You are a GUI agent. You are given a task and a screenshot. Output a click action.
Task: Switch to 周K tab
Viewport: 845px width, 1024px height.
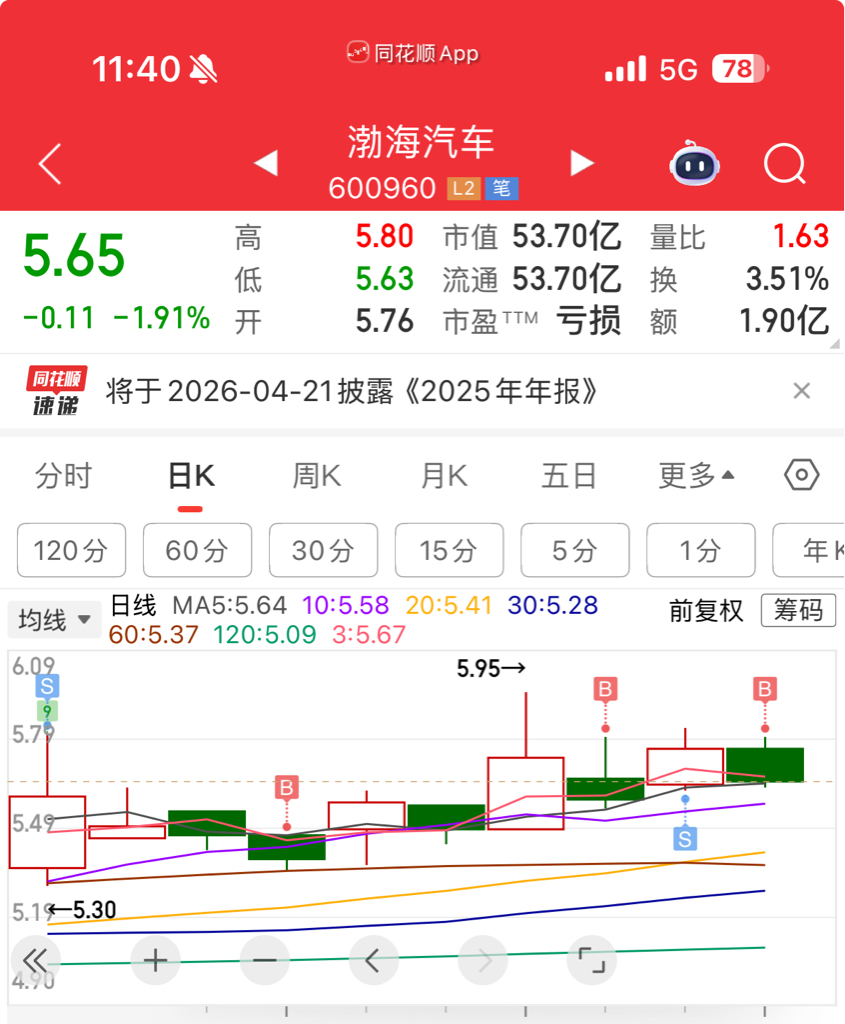317,475
